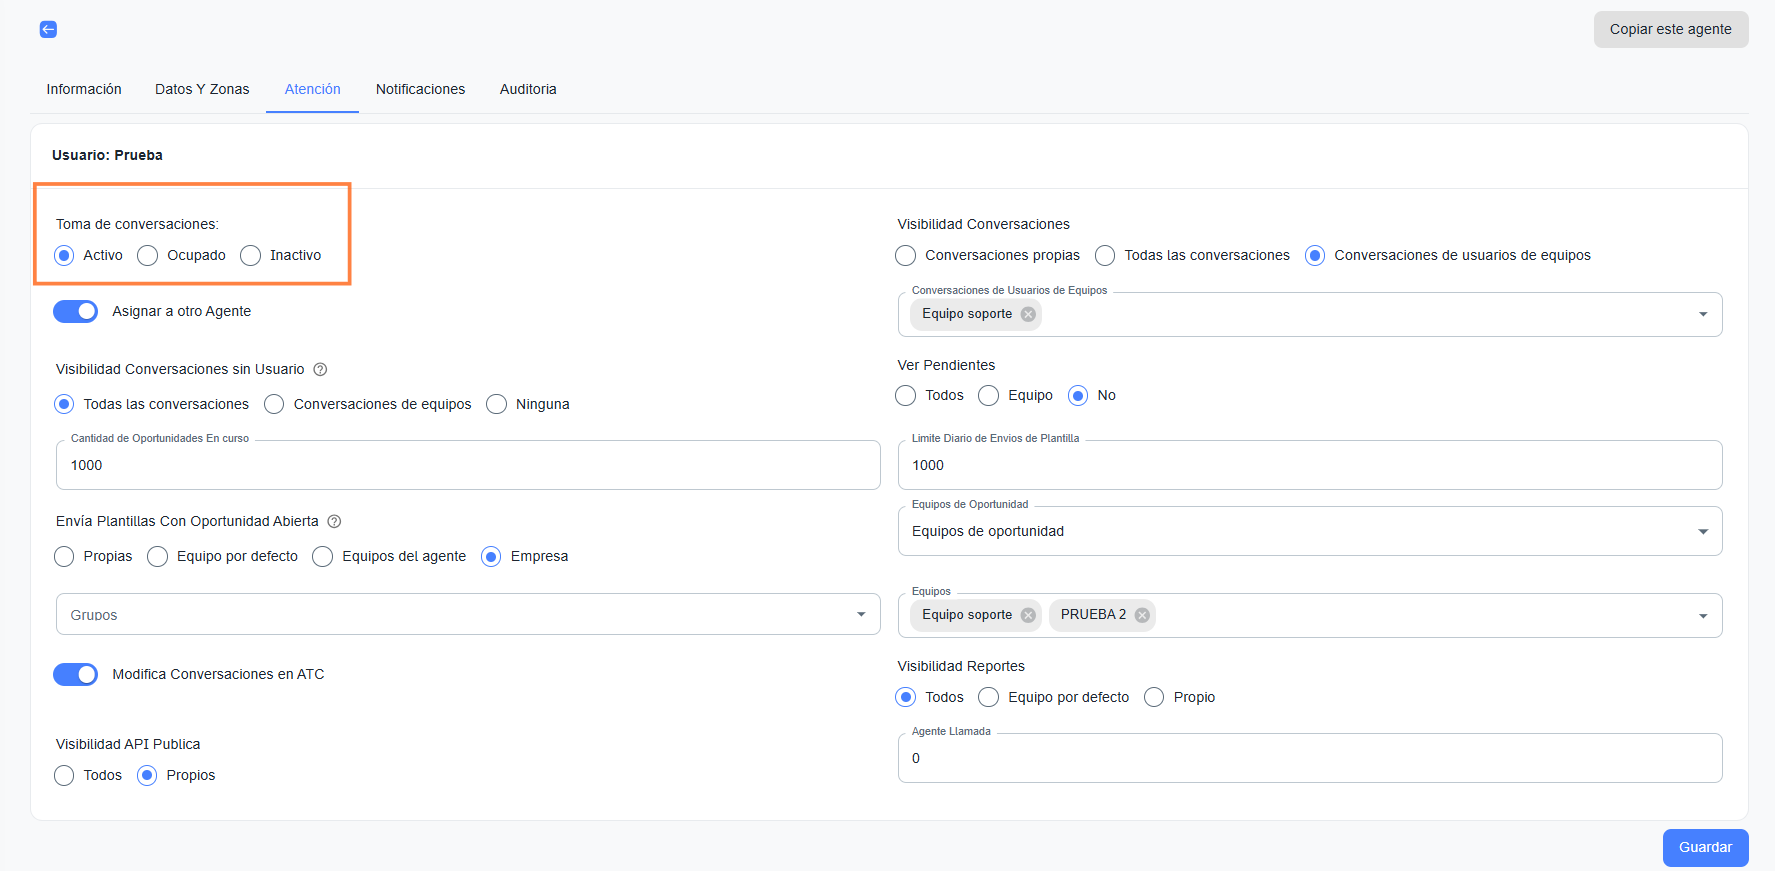Expand Conversaciones de Usuarios de Equipos dropdown arrow
Image resolution: width=1775 pixels, height=871 pixels.
(1702, 315)
